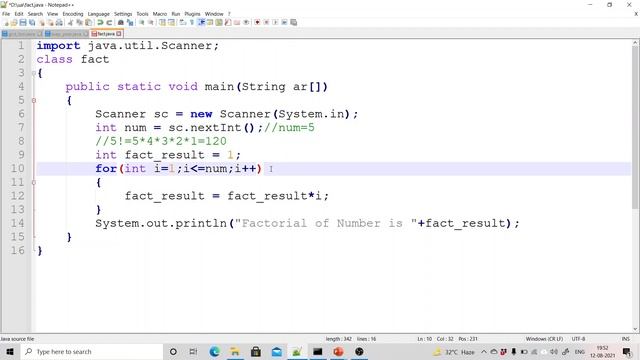Viewport: 640px width, 360px height.
Task: Run a macro multiple times icon
Action: click(x=284, y=22)
